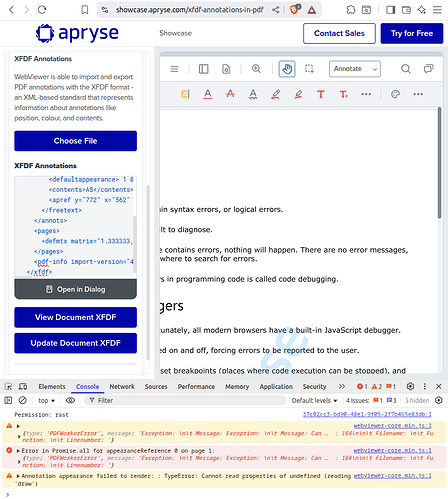Image resolution: width=448 pixels, height=499 pixels.
Task: Switch to the Network tab
Action: [122, 387]
